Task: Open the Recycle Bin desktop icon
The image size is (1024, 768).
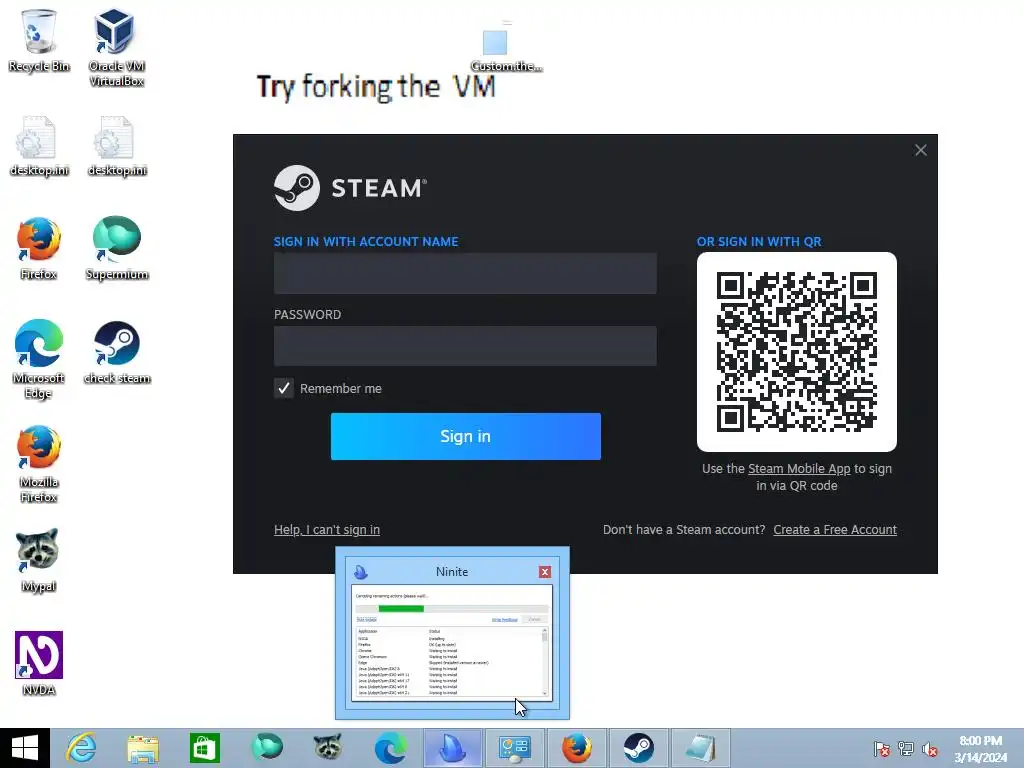Action: [x=39, y=40]
